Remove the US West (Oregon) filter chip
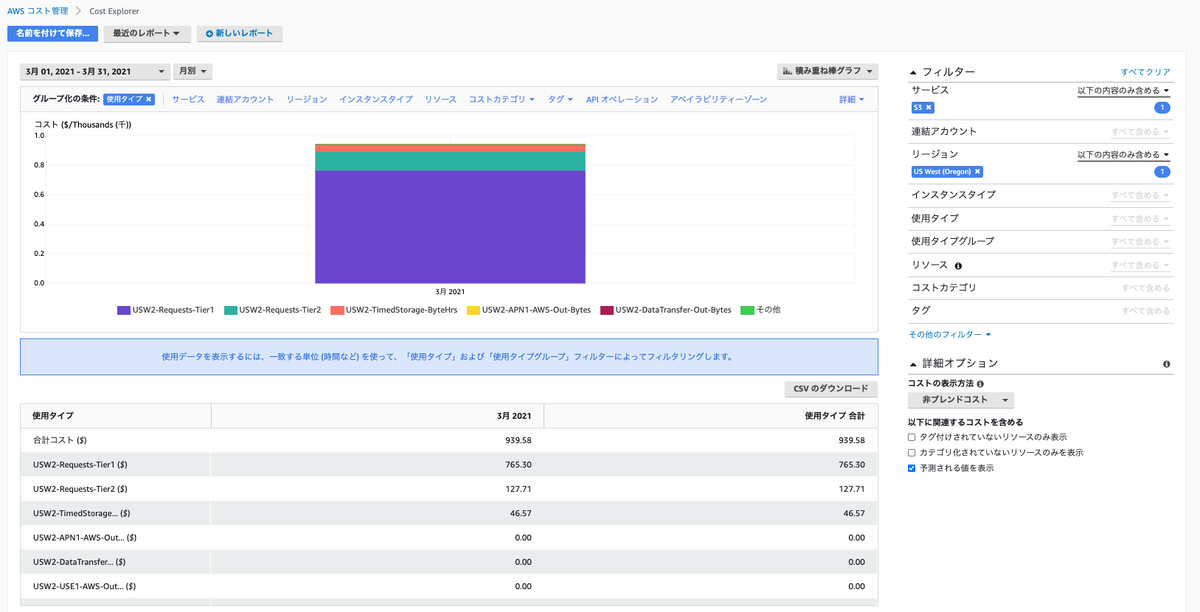This screenshot has width=1200, height=612. pos(977,172)
